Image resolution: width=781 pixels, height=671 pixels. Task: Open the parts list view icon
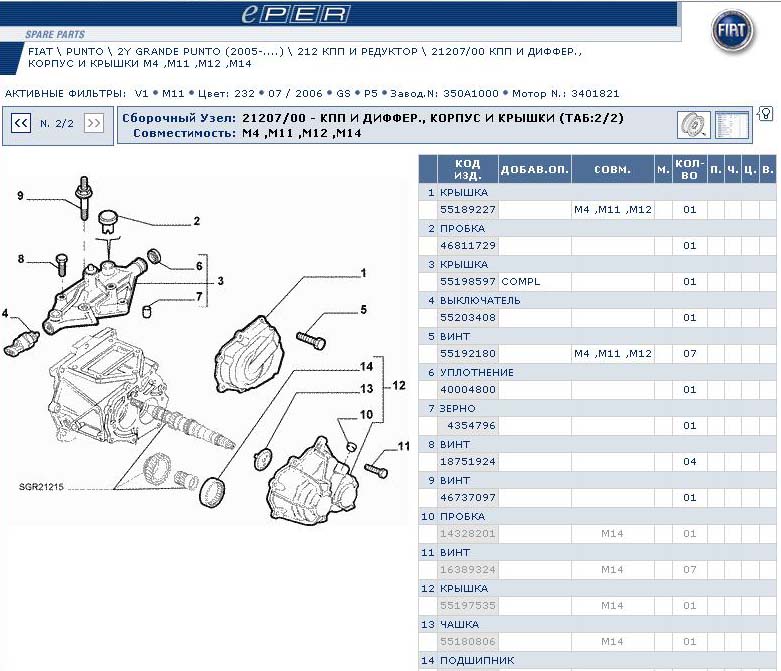click(x=732, y=124)
